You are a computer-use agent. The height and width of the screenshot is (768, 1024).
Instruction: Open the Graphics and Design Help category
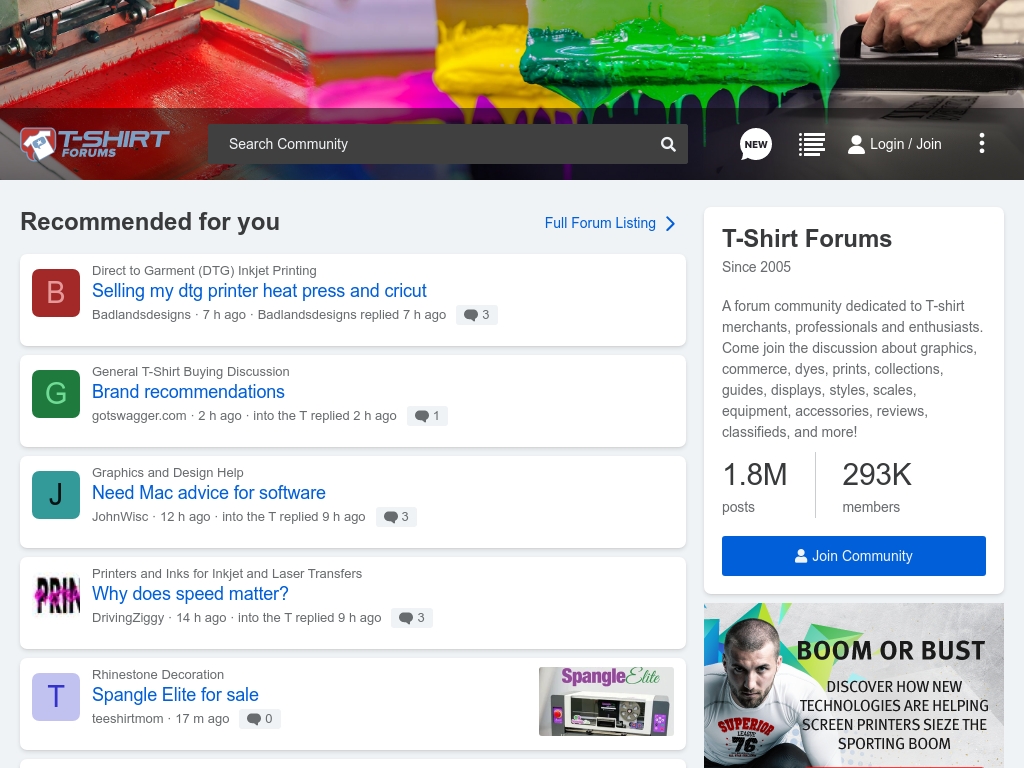coord(168,472)
